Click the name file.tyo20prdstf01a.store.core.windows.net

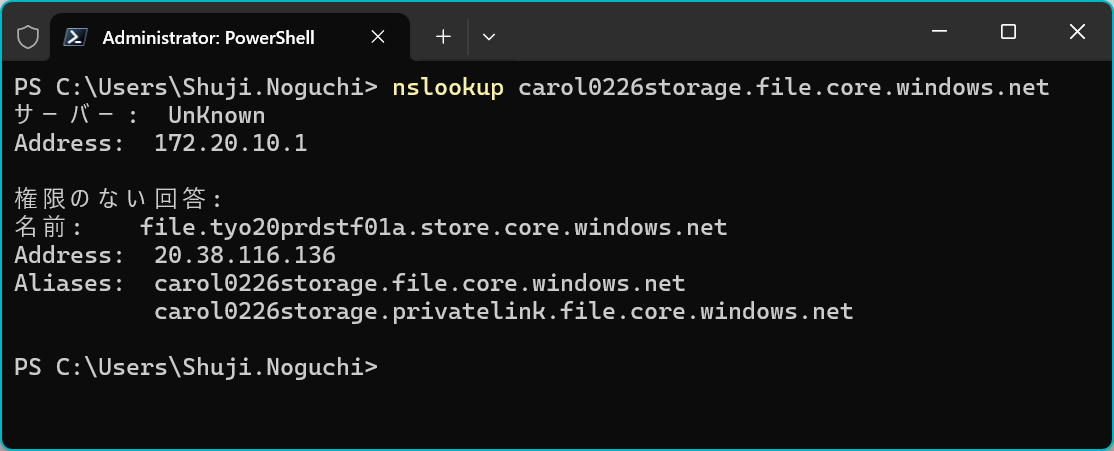[x=433, y=228]
